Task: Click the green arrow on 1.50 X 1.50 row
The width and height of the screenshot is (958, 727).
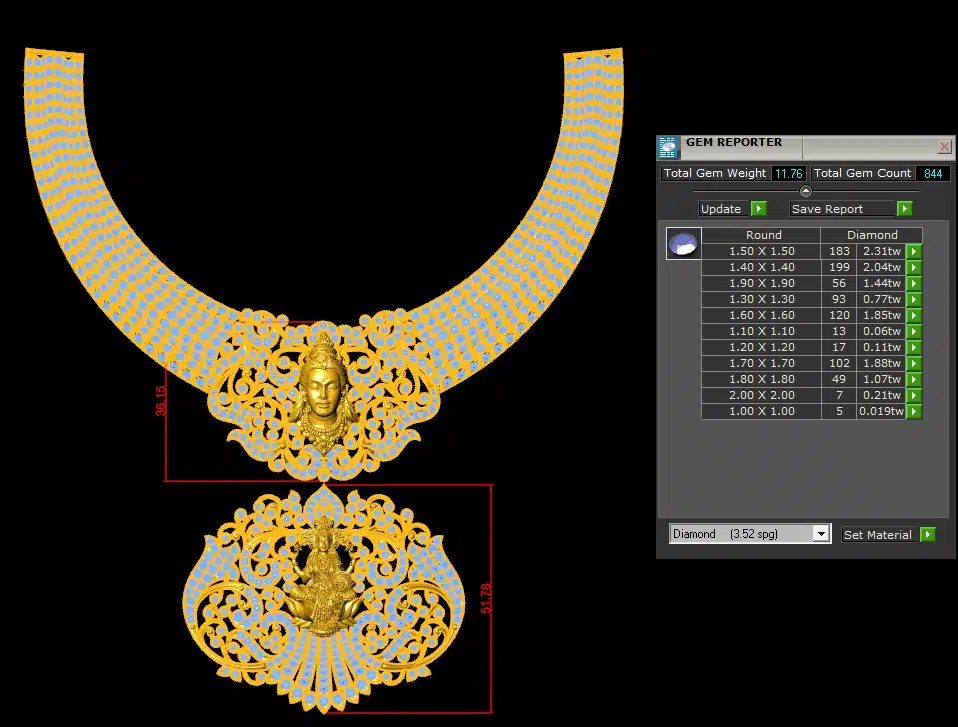Action: click(x=913, y=252)
